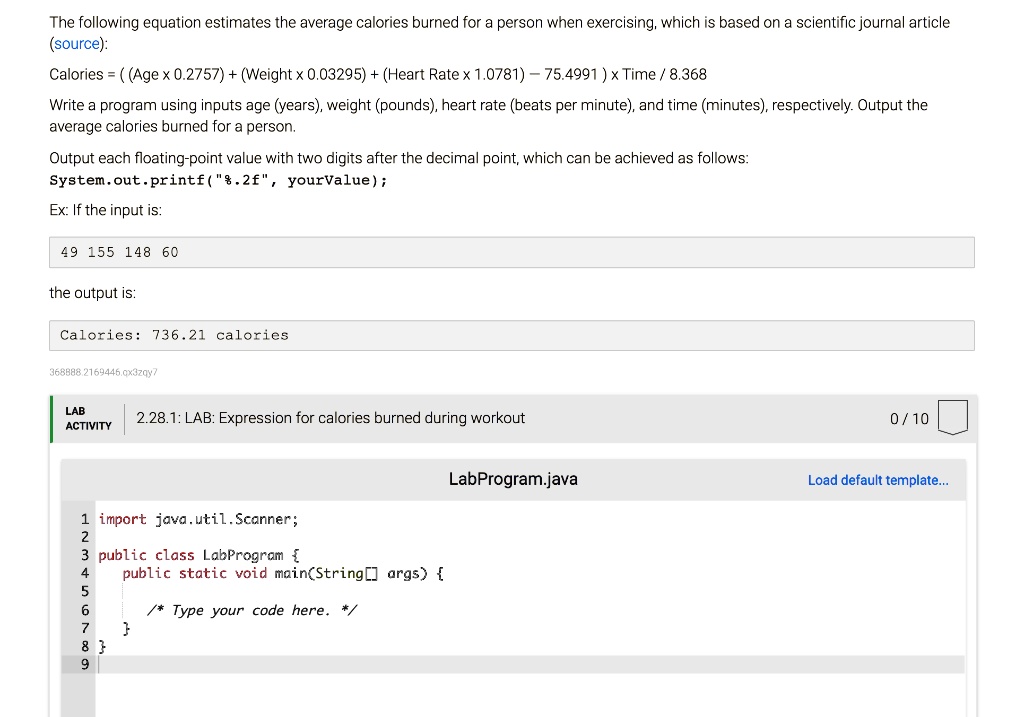
Task: Click line number 2 in the gutter
Action: coord(85,537)
